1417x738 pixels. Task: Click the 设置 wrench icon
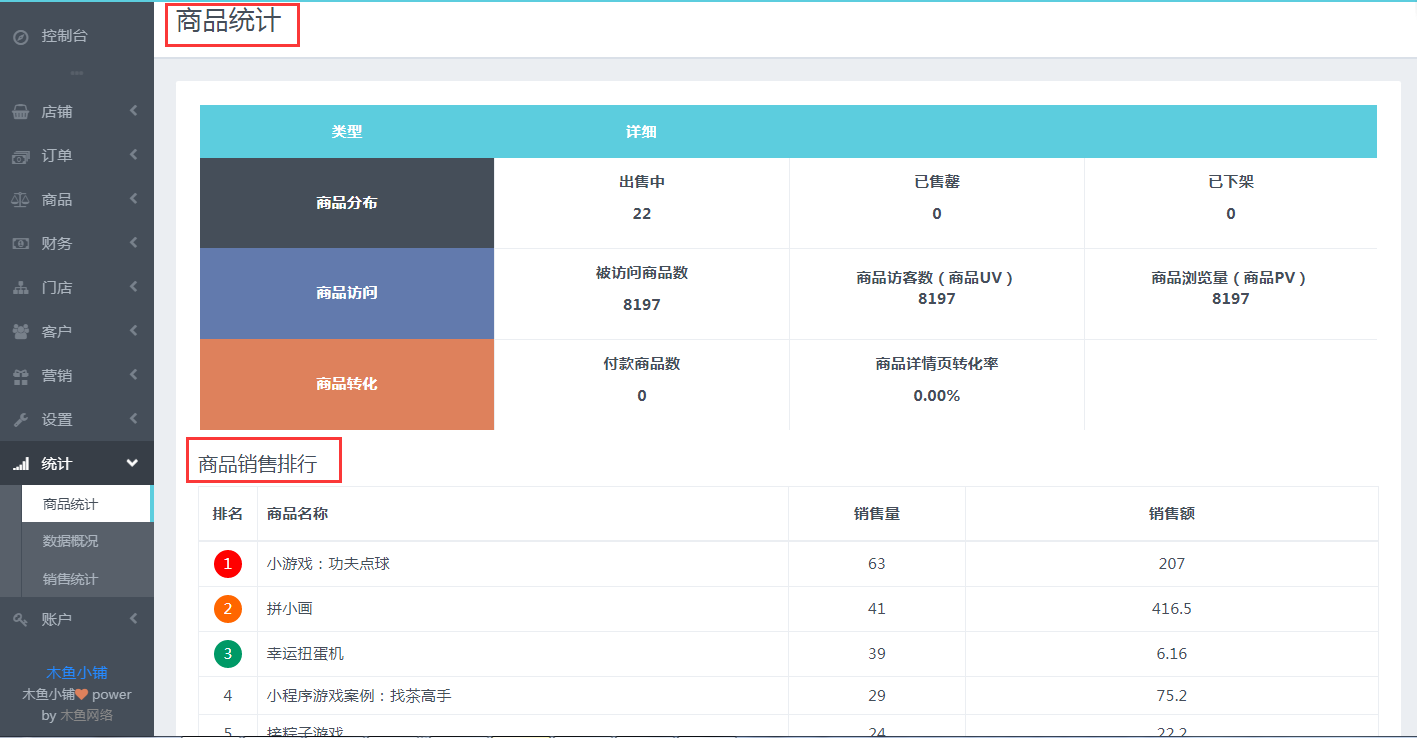[x=20, y=420]
